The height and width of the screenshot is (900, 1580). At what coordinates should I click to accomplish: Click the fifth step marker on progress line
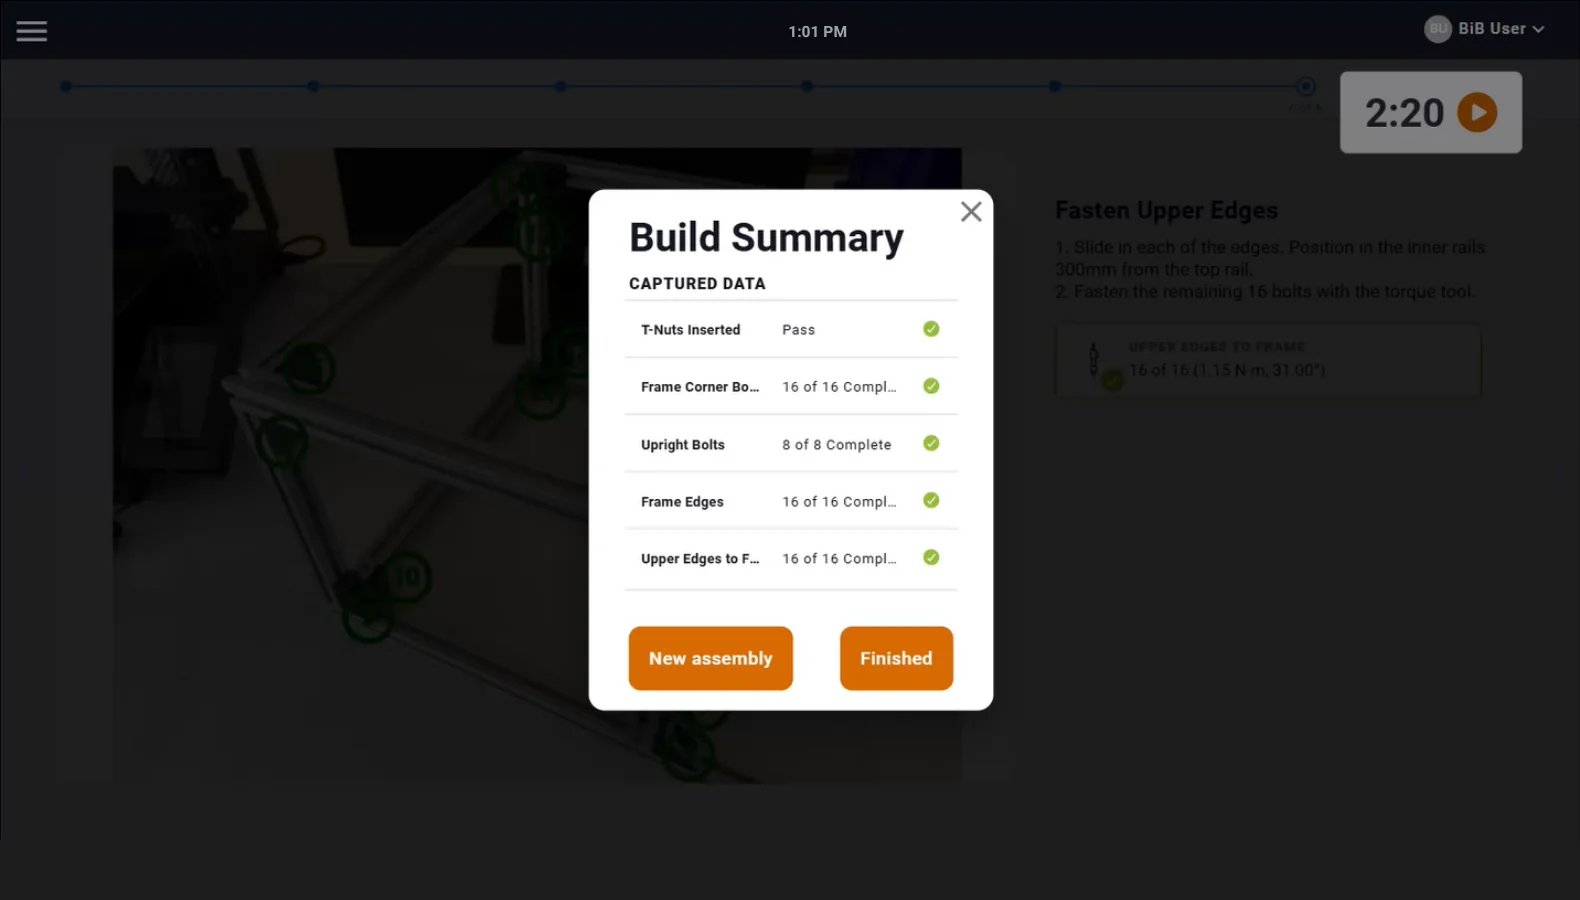coord(1054,87)
